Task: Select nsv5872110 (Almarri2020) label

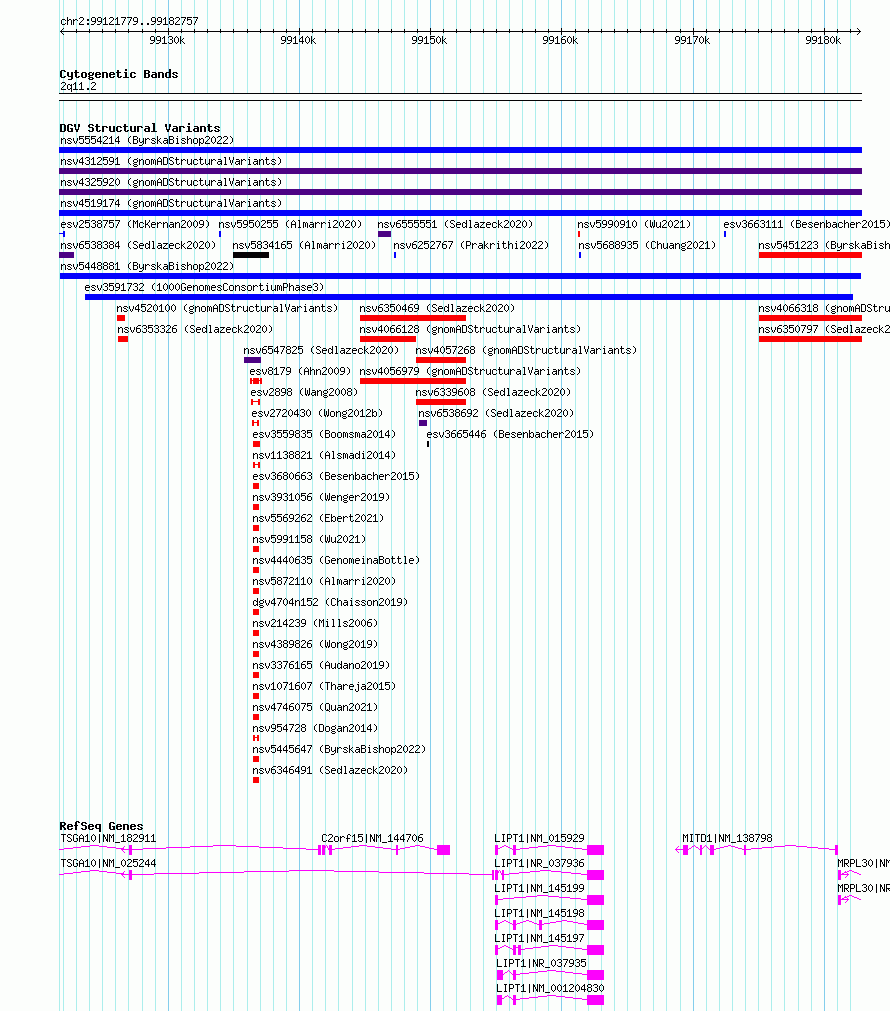Action: tap(324, 582)
